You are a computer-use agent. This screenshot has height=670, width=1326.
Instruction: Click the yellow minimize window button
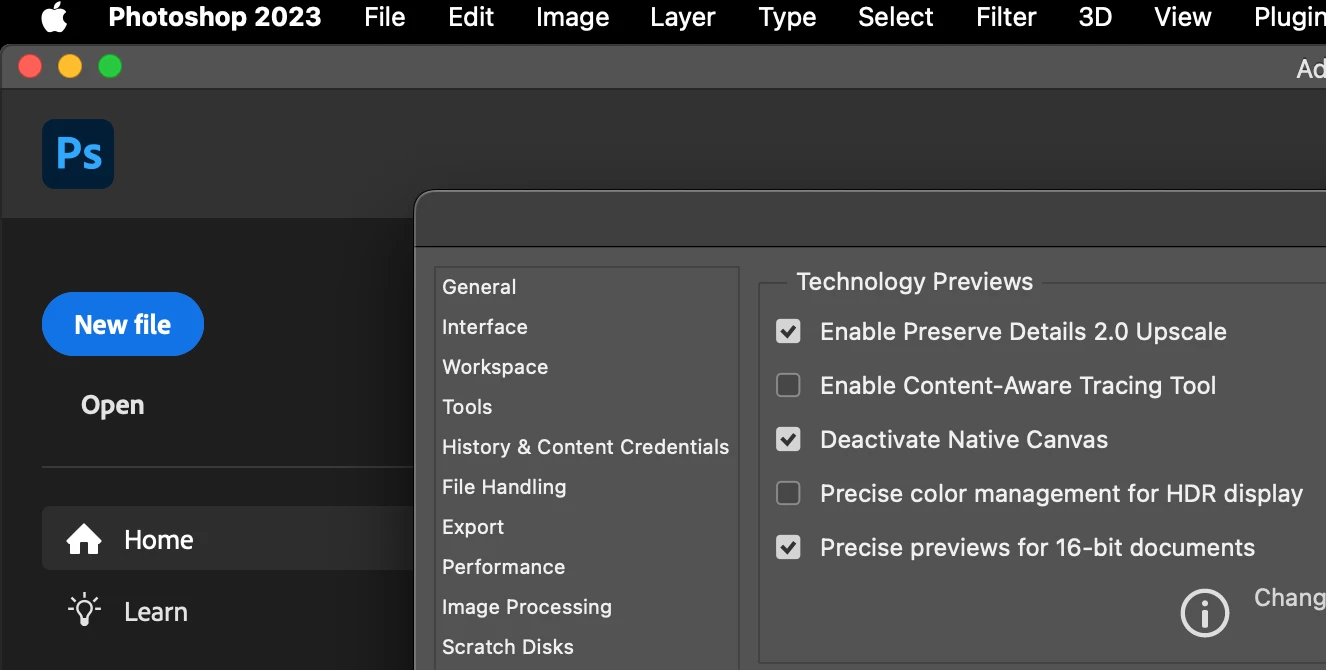tap(70, 66)
